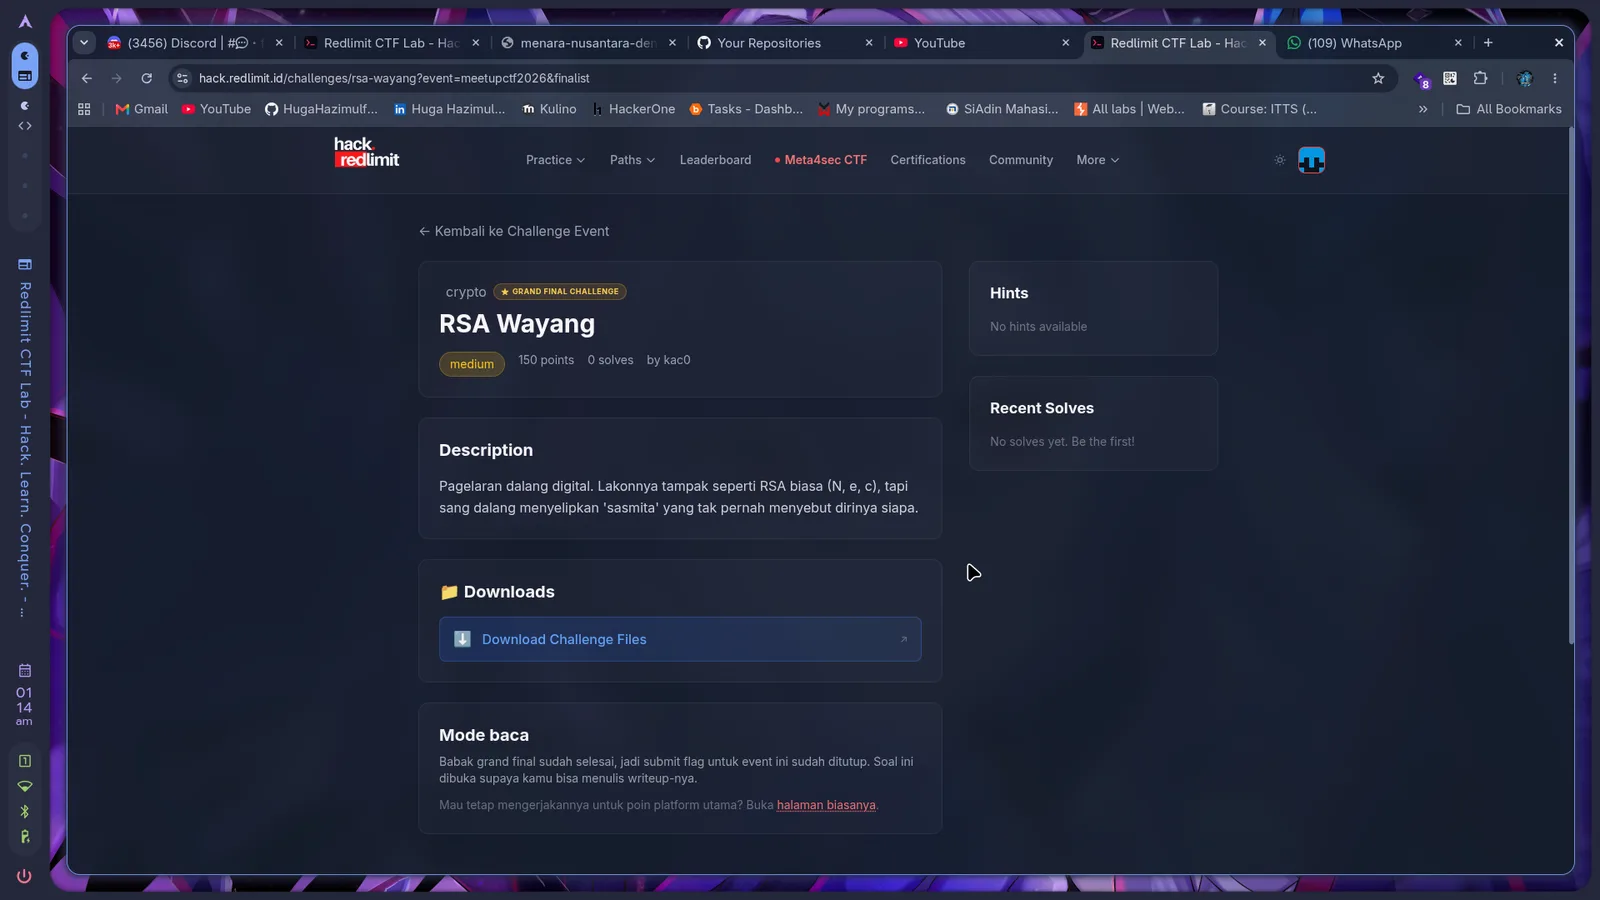Open the browser extensions puzzle icon
This screenshot has height=900, width=1600.
click(1480, 78)
